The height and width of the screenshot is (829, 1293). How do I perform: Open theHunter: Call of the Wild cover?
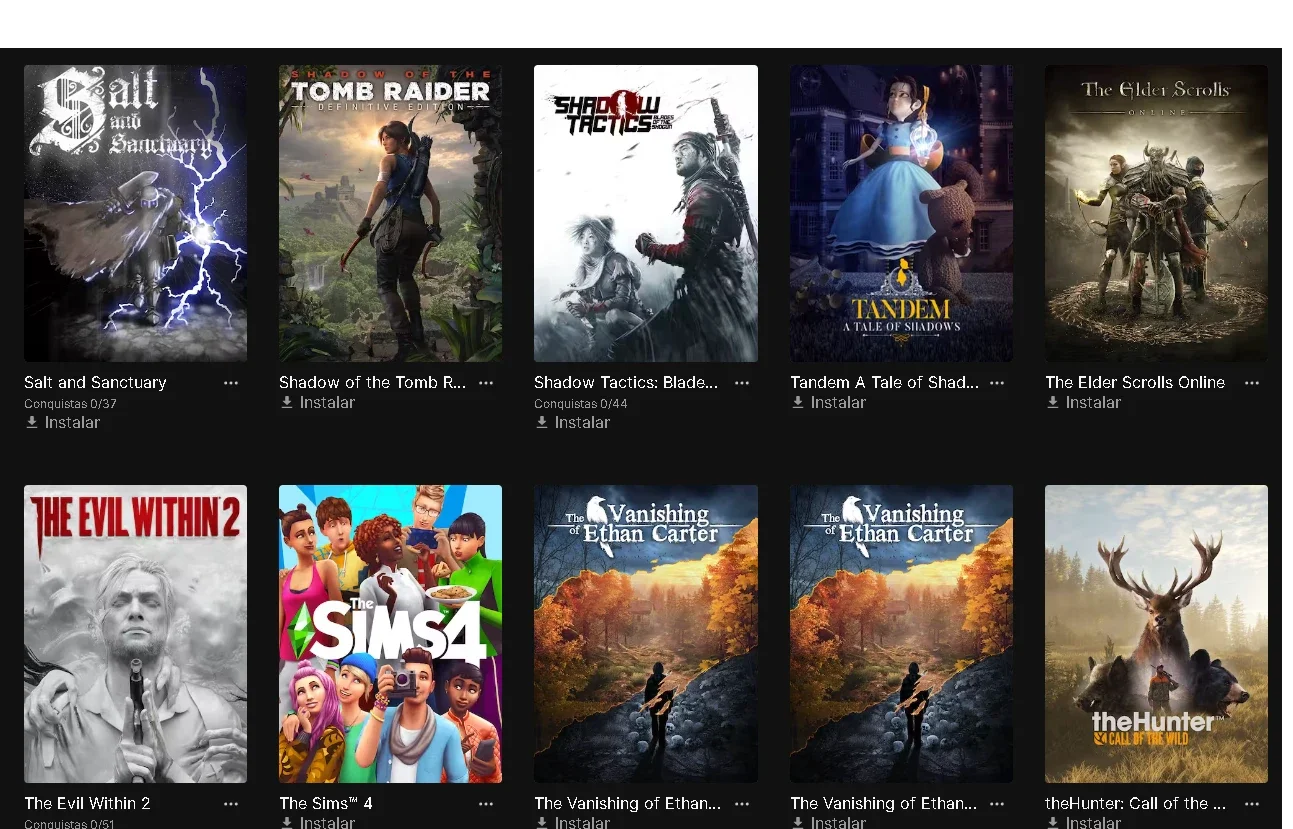pos(1156,634)
